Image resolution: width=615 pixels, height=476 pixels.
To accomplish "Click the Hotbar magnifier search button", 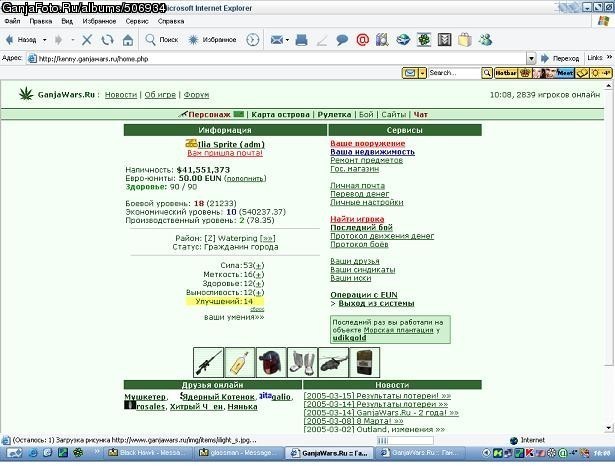I will (x=487, y=73).
